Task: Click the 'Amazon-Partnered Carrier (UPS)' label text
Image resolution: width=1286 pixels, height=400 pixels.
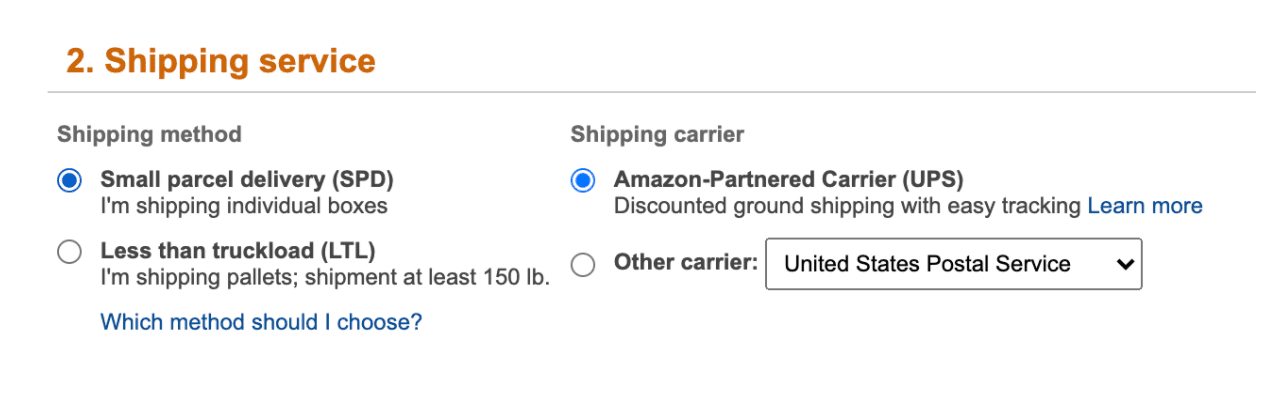Action: (788, 180)
